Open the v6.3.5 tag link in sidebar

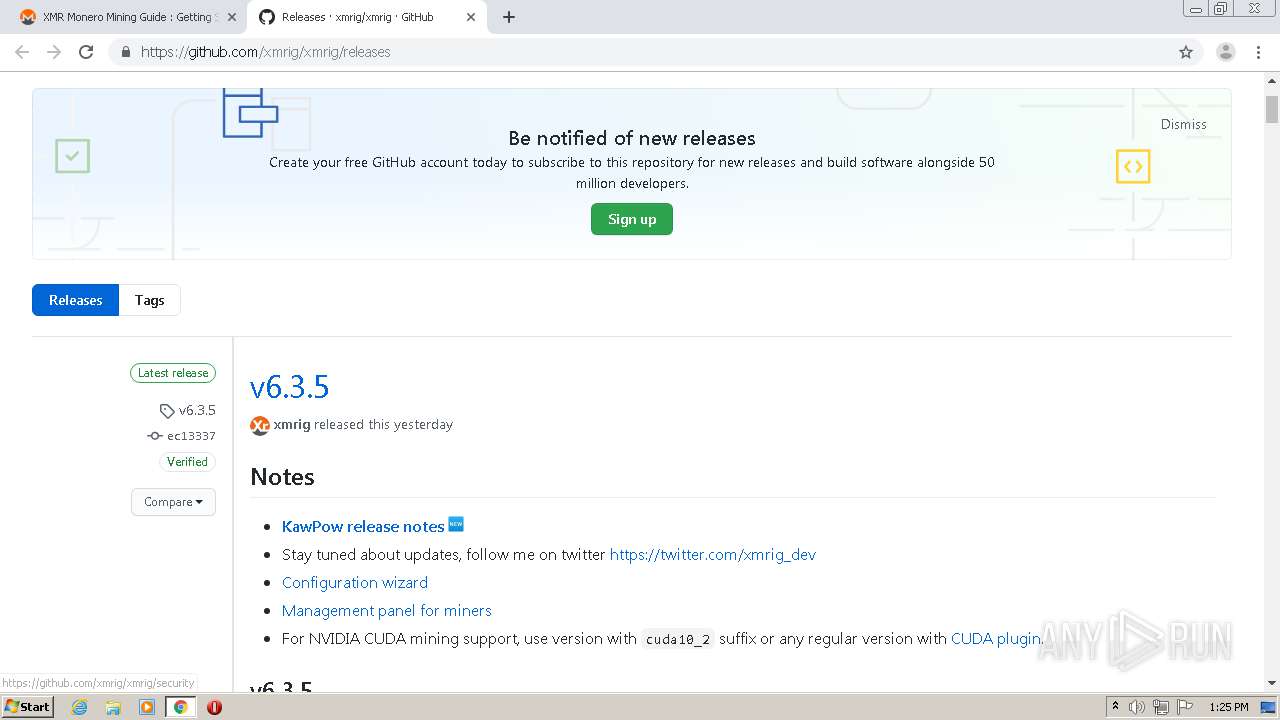coord(197,410)
